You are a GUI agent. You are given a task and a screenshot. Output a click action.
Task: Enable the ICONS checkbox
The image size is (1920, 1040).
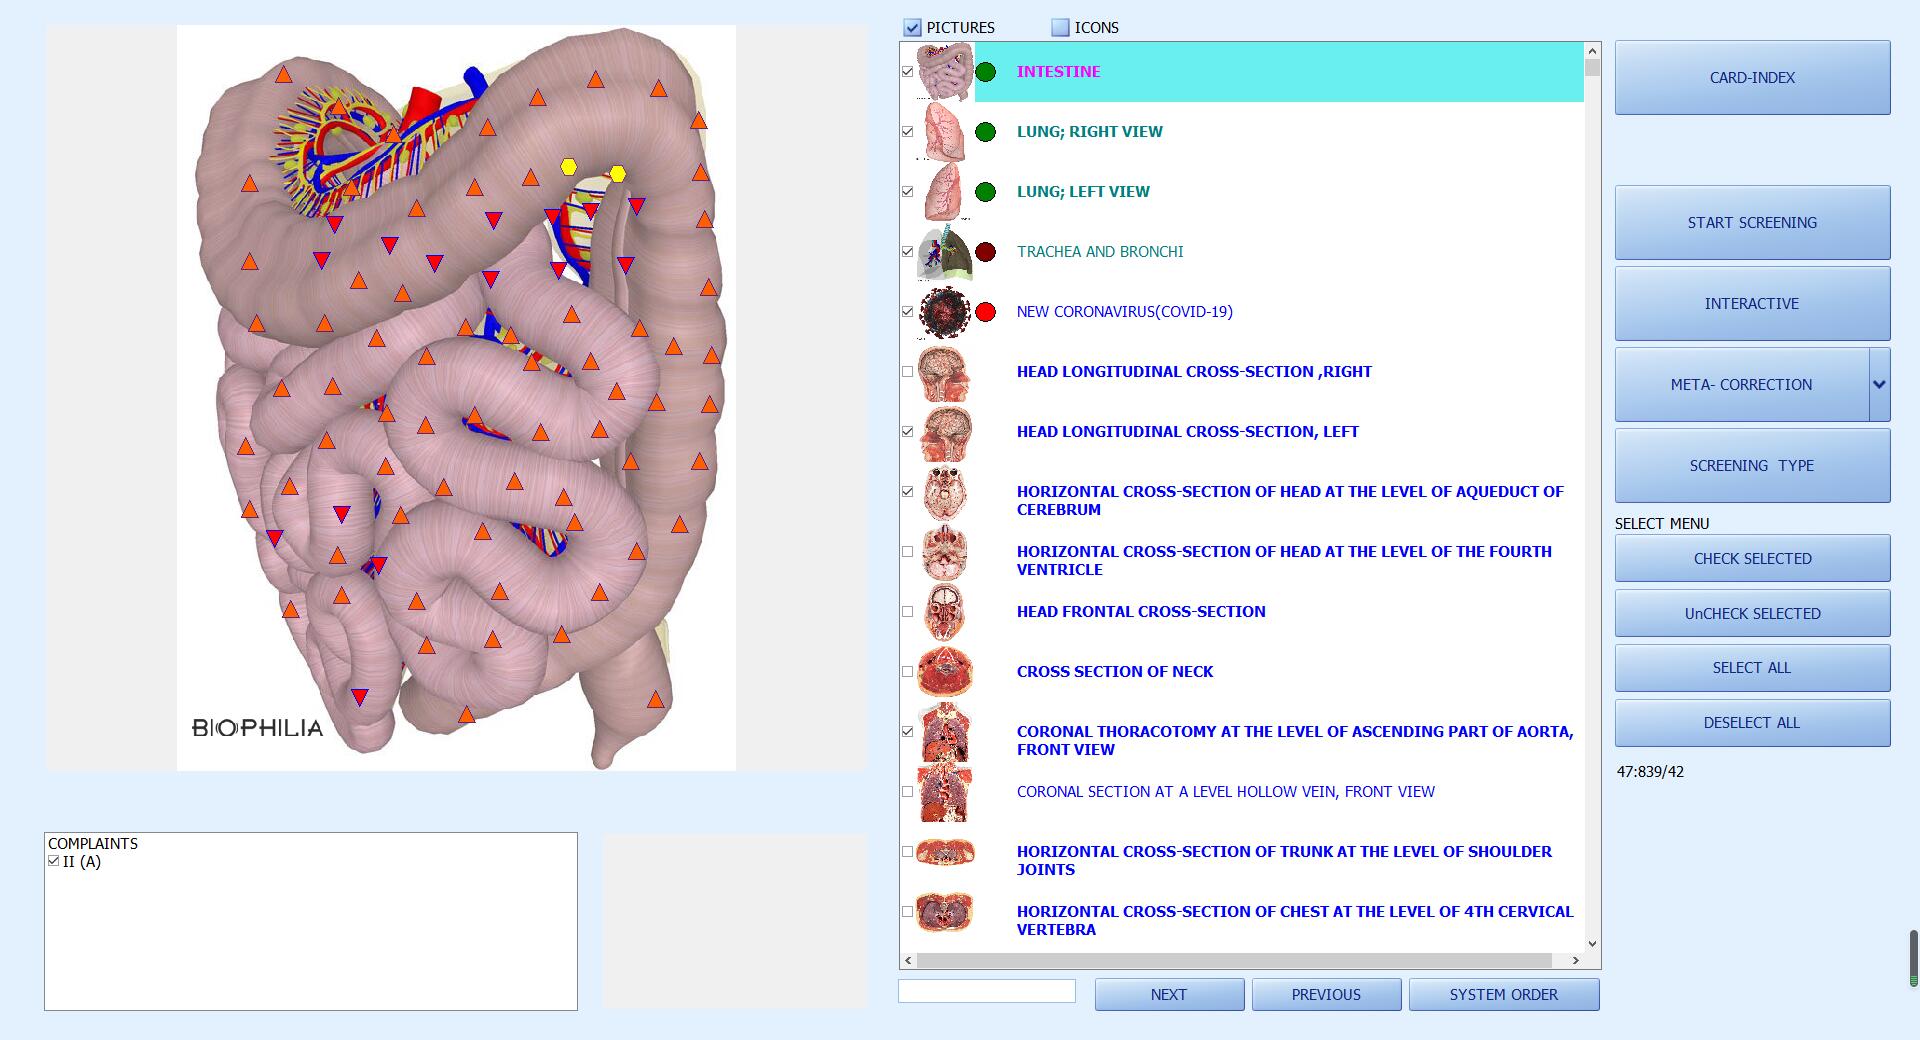(1060, 28)
